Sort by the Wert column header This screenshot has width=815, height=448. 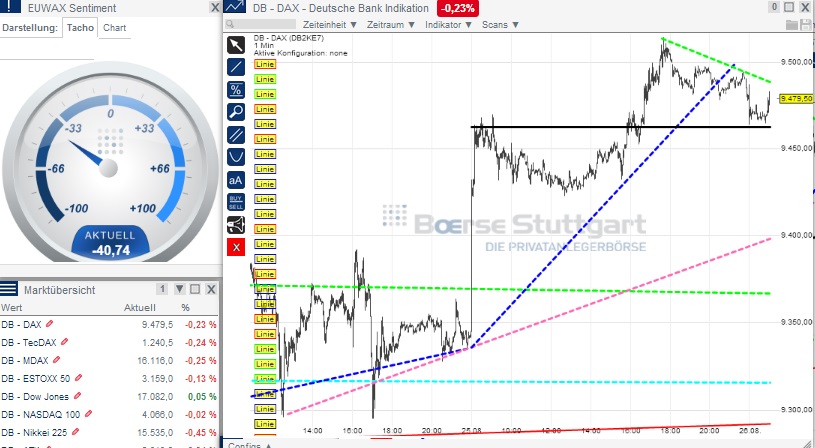point(11,308)
